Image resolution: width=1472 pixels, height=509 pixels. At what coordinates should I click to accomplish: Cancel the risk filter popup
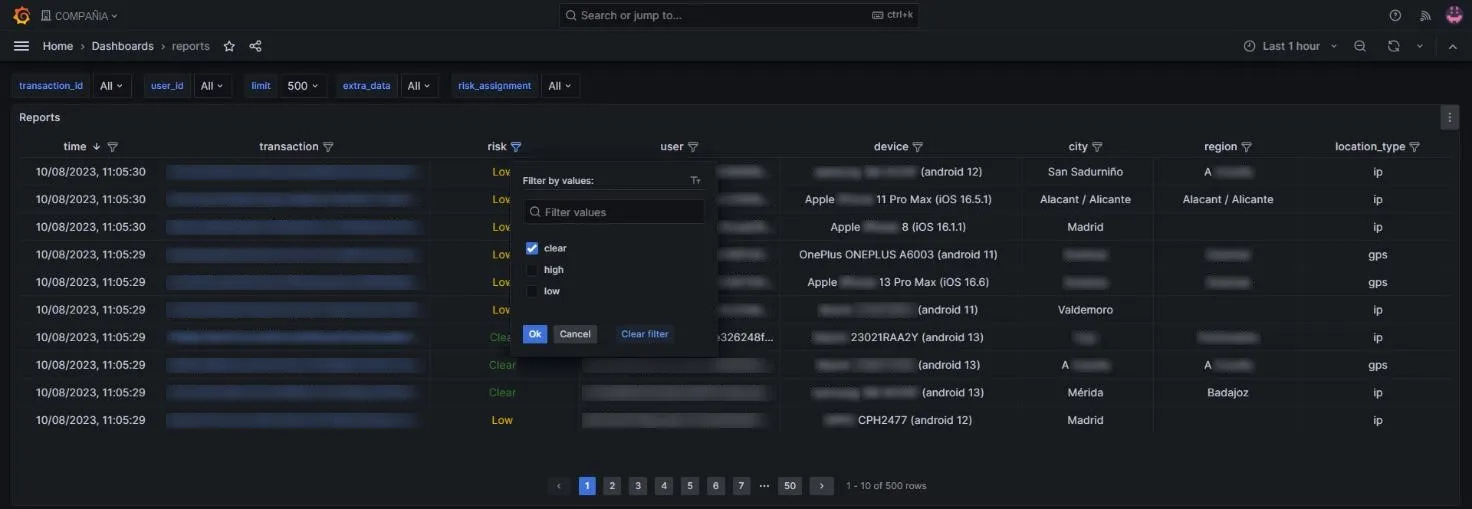(575, 334)
